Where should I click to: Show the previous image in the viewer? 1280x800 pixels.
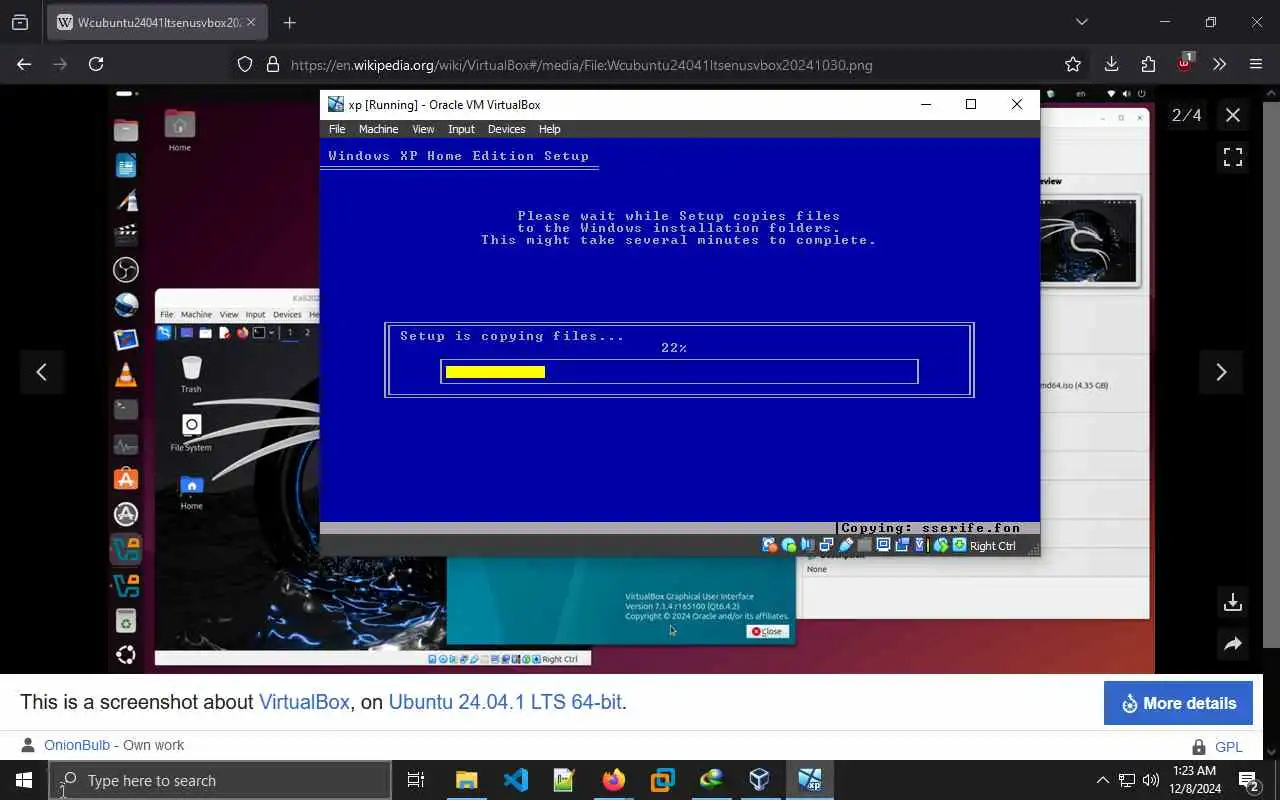pyautogui.click(x=41, y=372)
